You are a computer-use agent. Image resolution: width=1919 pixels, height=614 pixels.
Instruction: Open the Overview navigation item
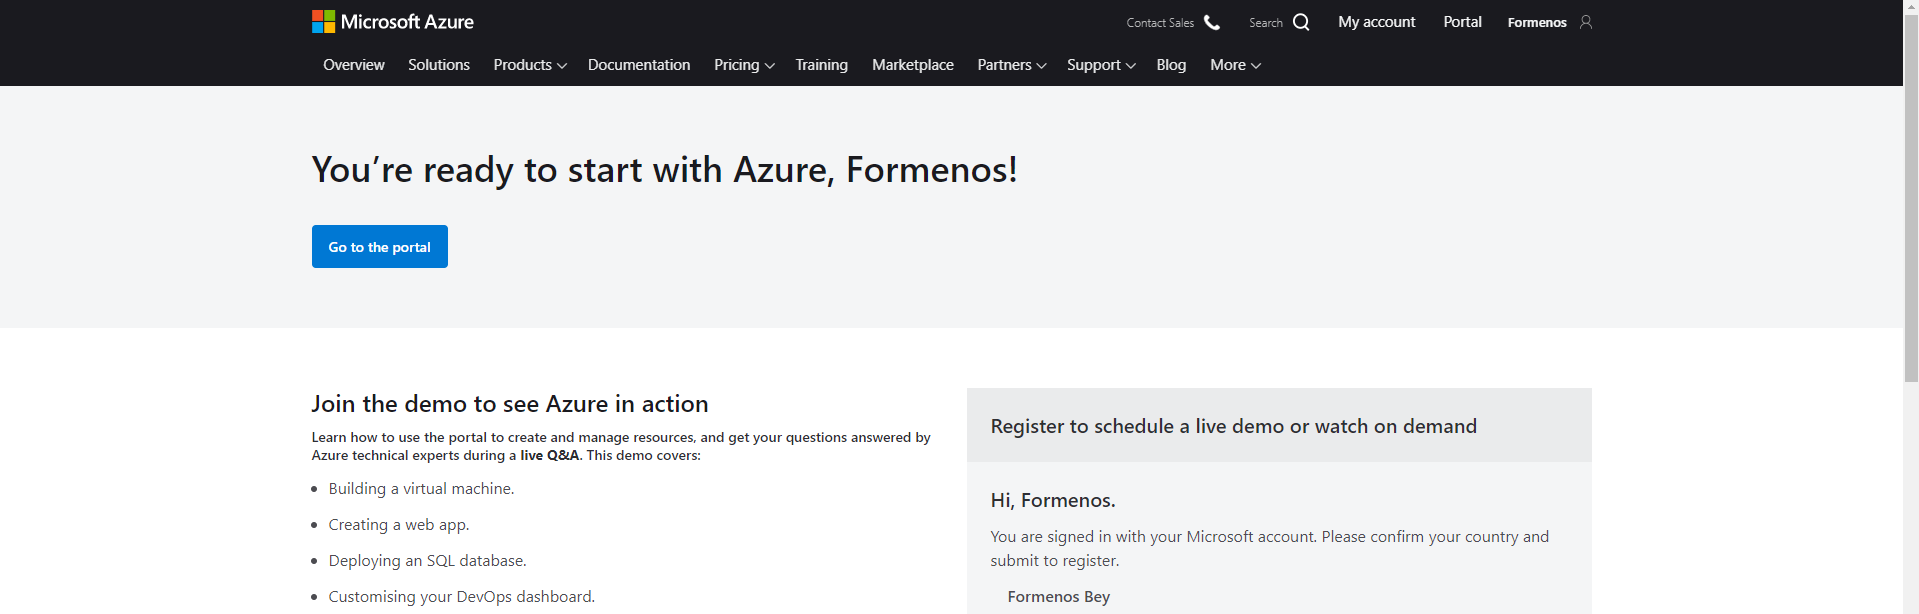(354, 65)
